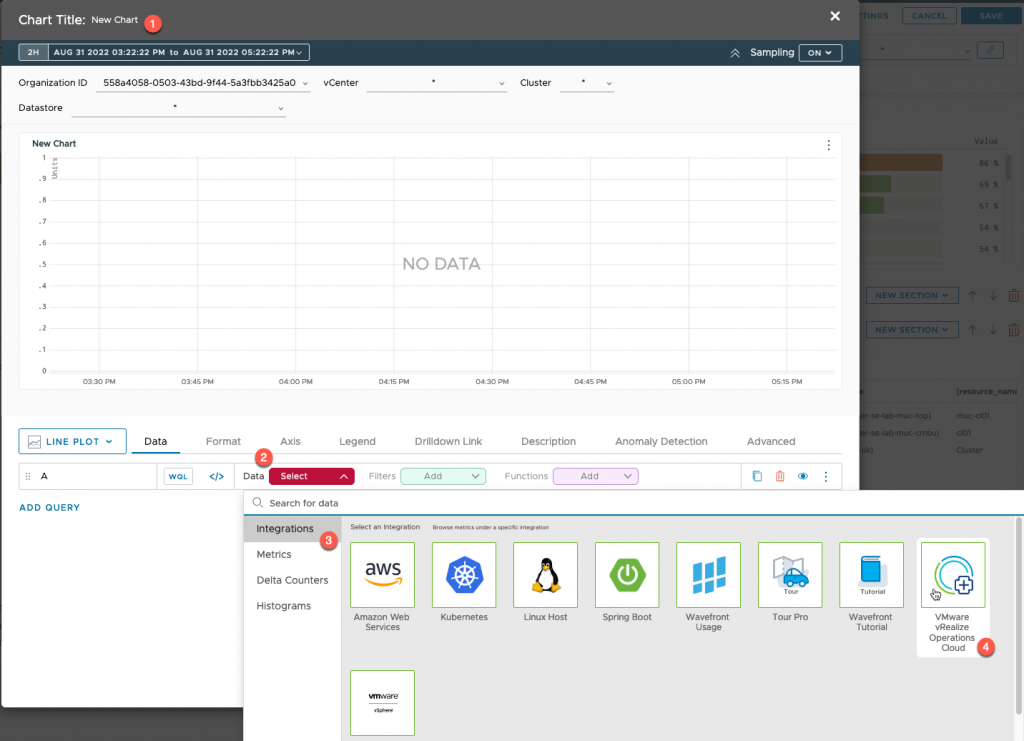Select the VMware vSphere integration tile

click(382, 702)
